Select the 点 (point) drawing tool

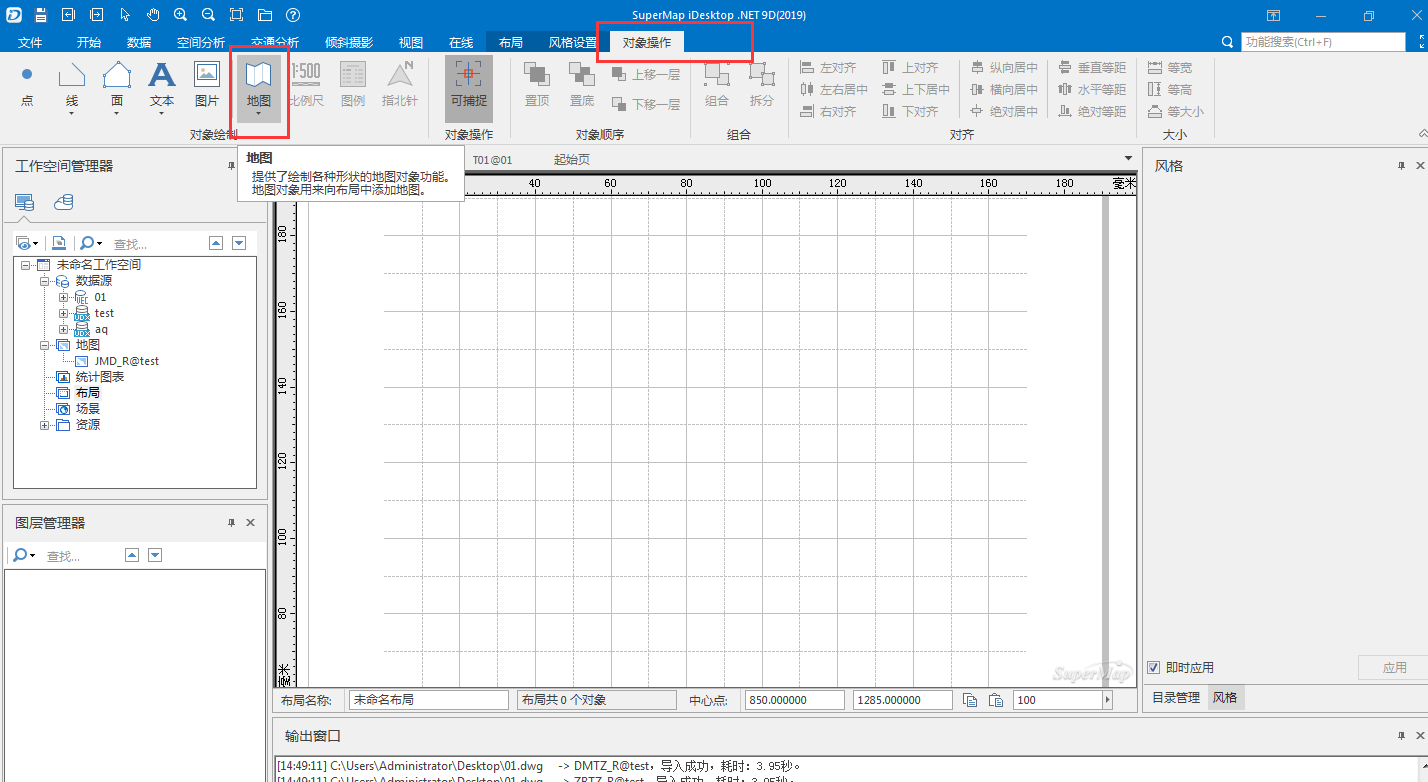(x=27, y=85)
